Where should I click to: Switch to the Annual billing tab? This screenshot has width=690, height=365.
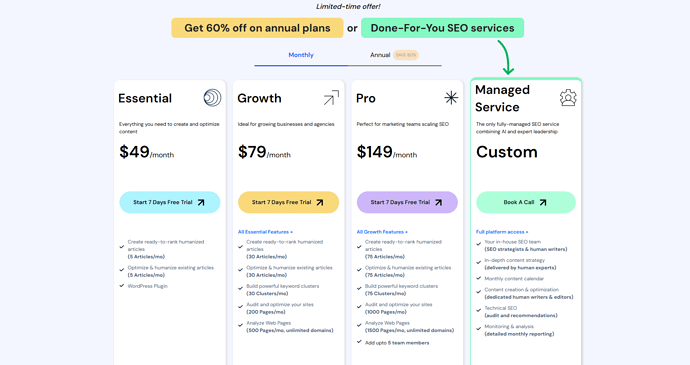380,55
